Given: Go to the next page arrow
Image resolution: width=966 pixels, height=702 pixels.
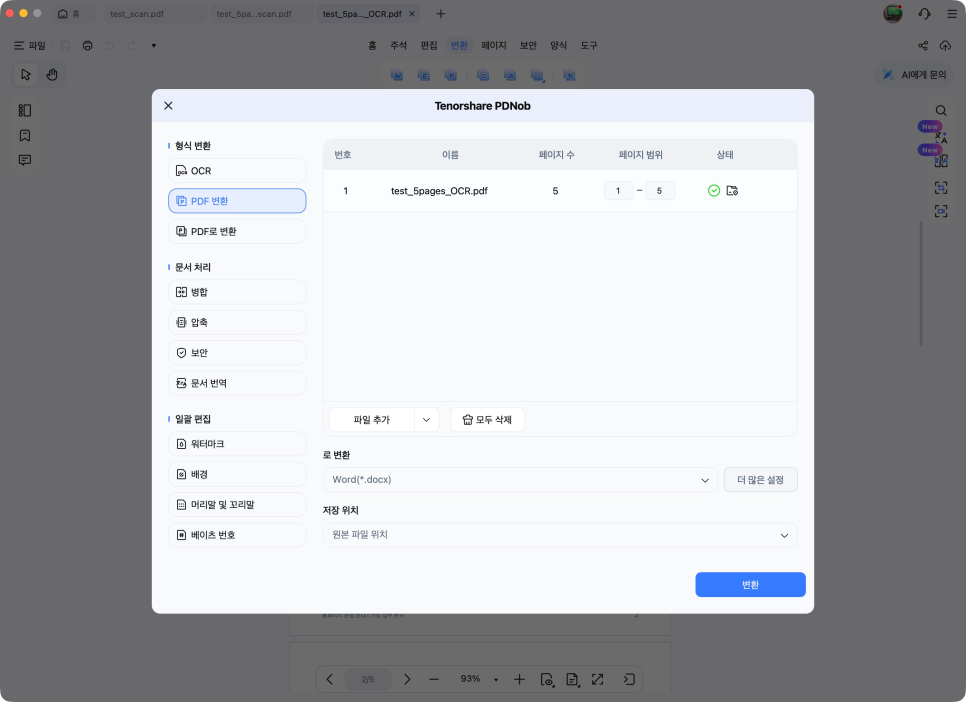Looking at the screenshot, I should click(x=407, y=679).
